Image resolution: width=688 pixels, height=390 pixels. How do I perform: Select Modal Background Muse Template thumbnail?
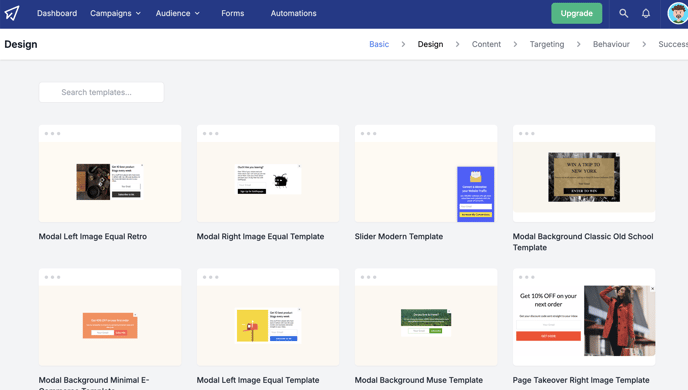[x=426, y=317]
